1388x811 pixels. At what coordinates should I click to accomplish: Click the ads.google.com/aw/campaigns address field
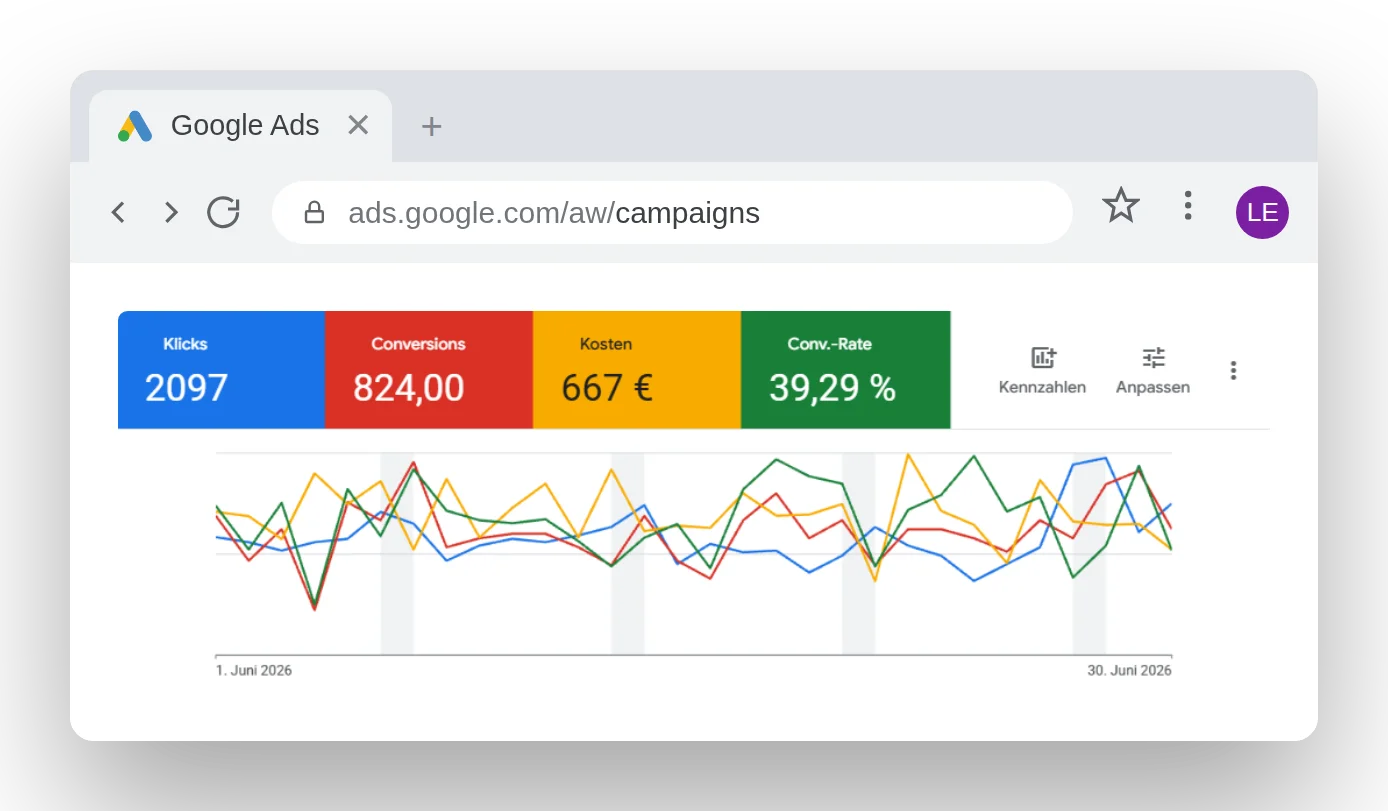tap(672, 212)
